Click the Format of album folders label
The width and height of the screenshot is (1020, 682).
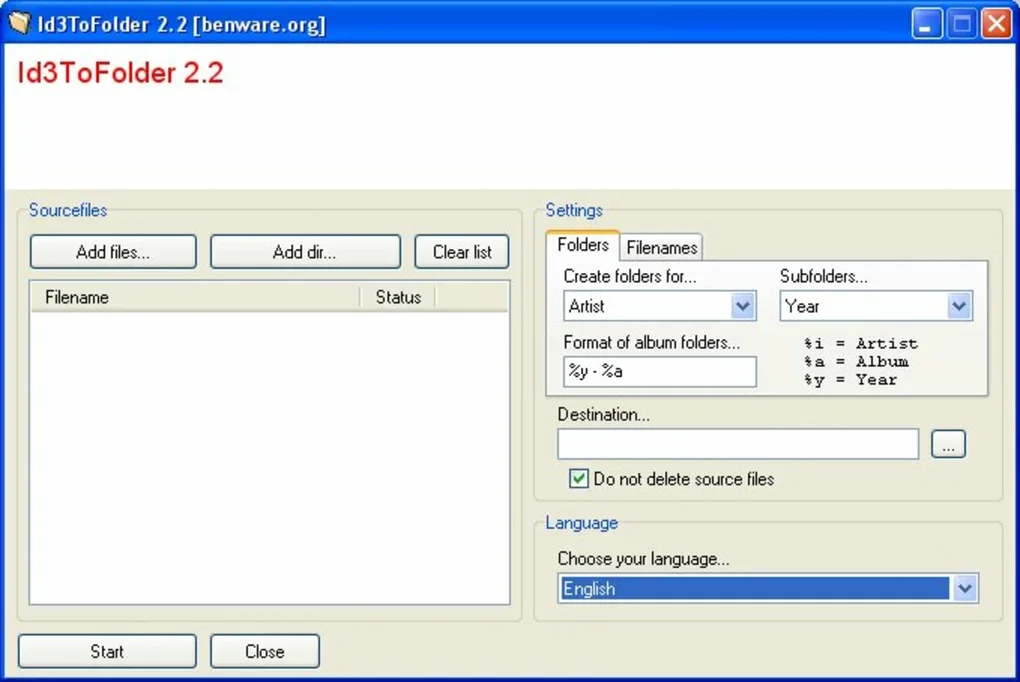tap(652, 342)
